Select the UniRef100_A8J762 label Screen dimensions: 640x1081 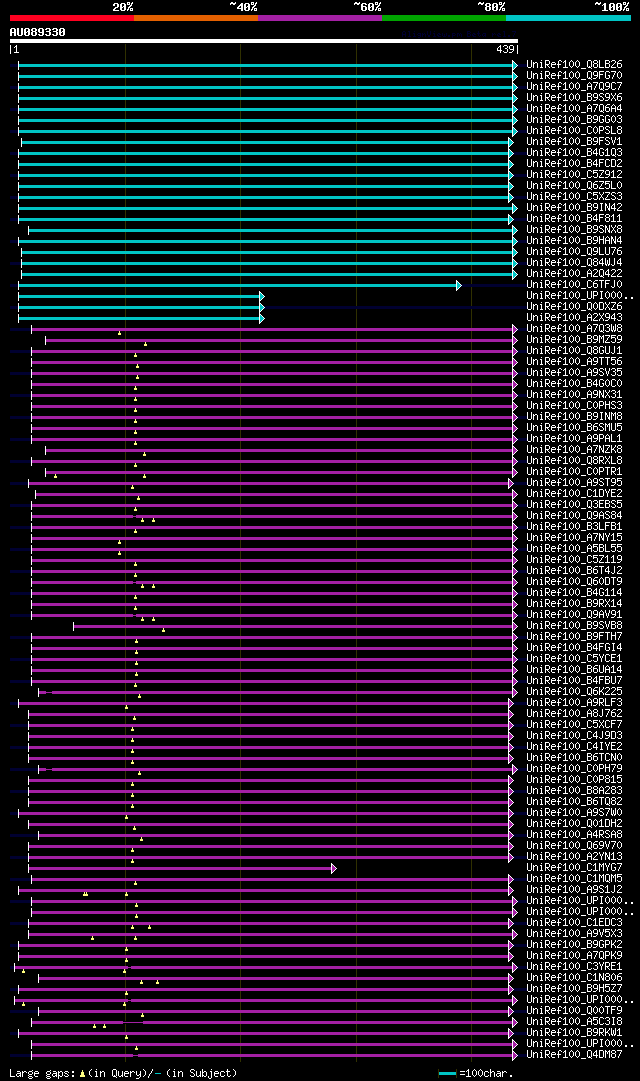click(x=574, y=715)
